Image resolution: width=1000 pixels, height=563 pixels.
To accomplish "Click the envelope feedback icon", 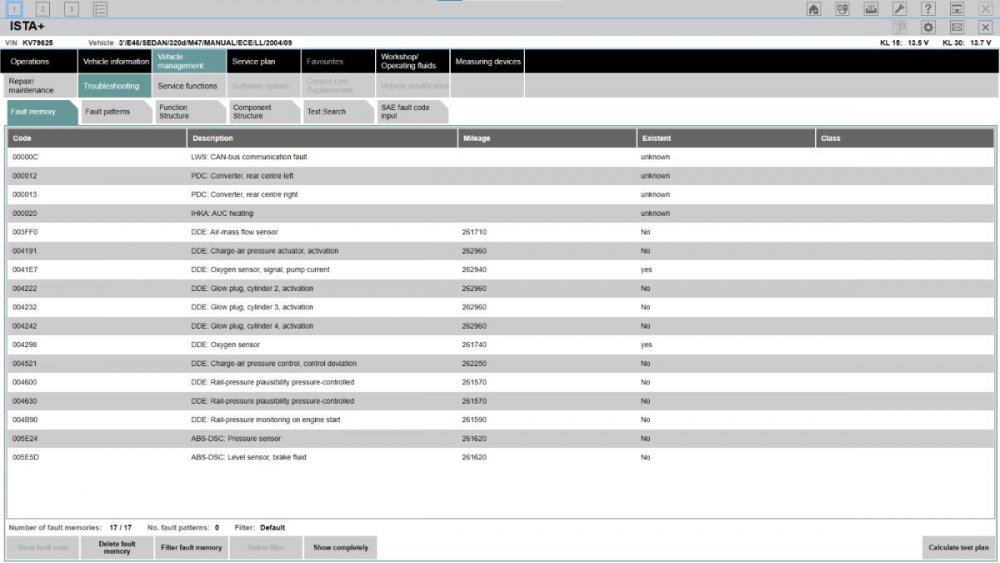I will (x=957, y=27).
